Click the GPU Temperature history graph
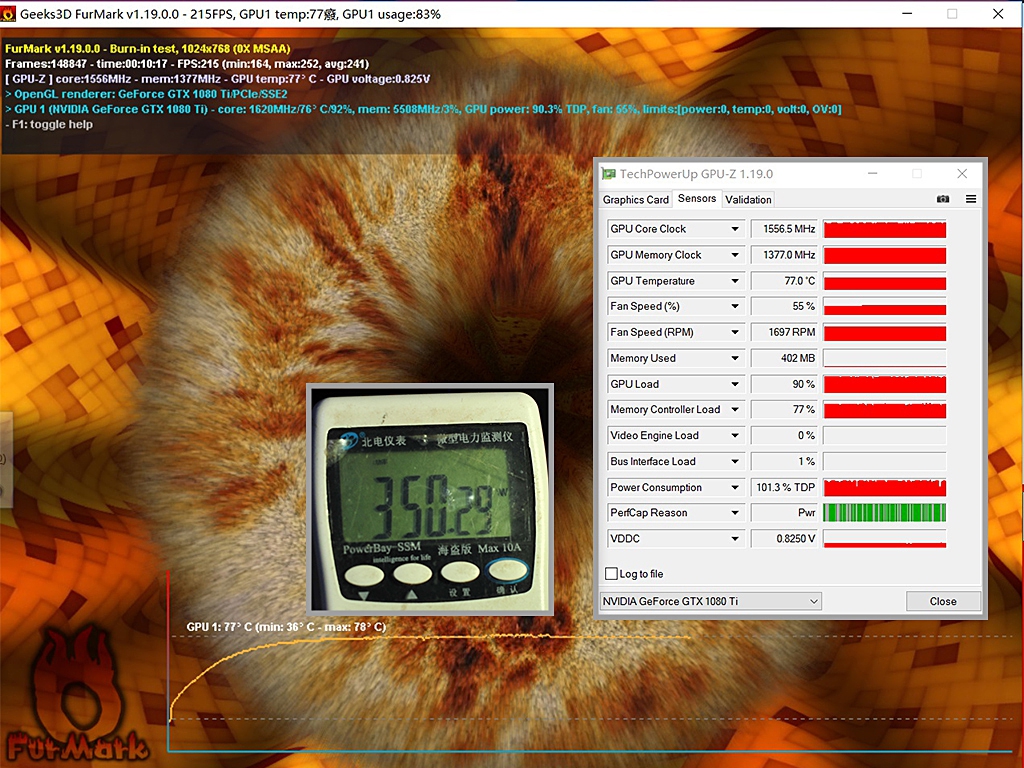Viewport: 1024px width, 768px height. point(885,281)
